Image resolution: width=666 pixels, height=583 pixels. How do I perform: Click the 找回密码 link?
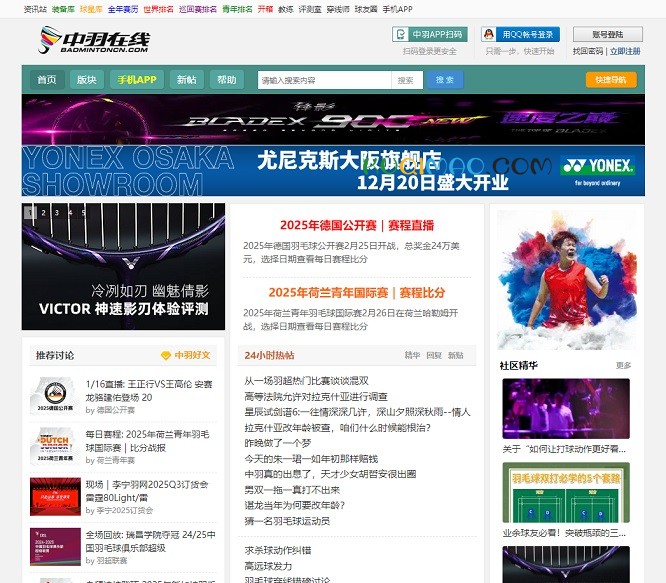tap(588, 51)
